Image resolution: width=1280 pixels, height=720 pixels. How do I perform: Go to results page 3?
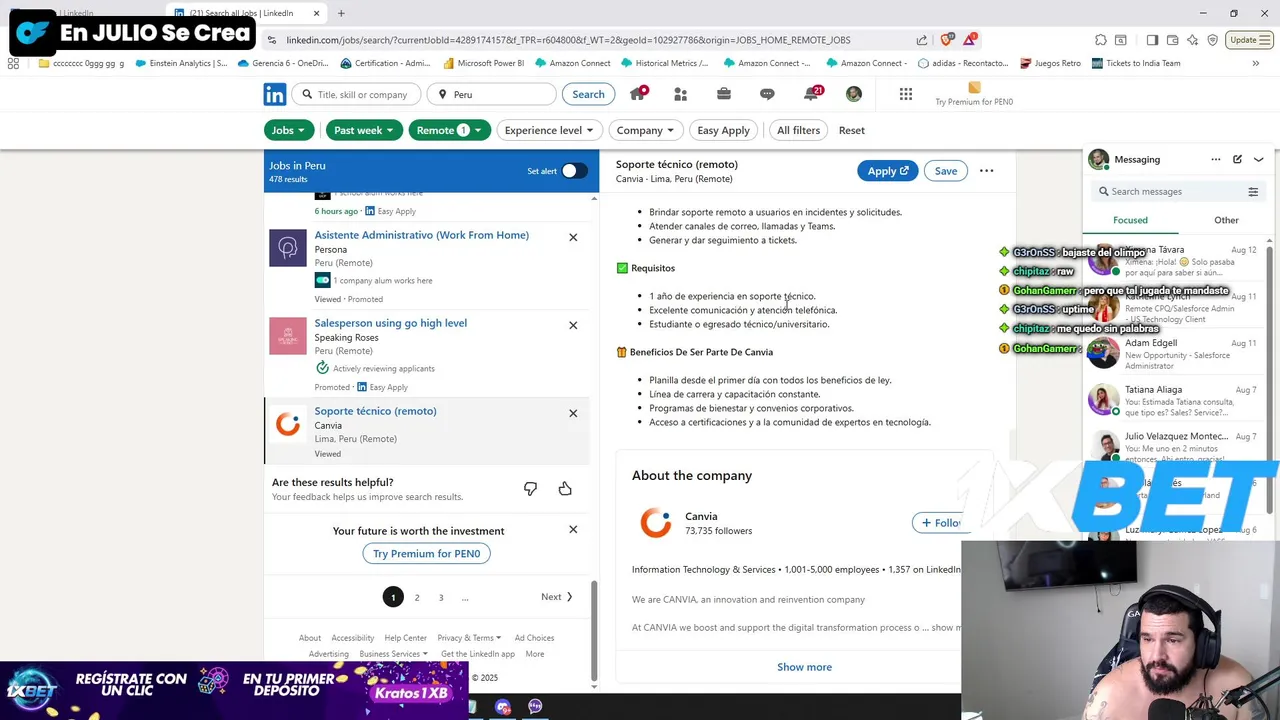point(441,597)
